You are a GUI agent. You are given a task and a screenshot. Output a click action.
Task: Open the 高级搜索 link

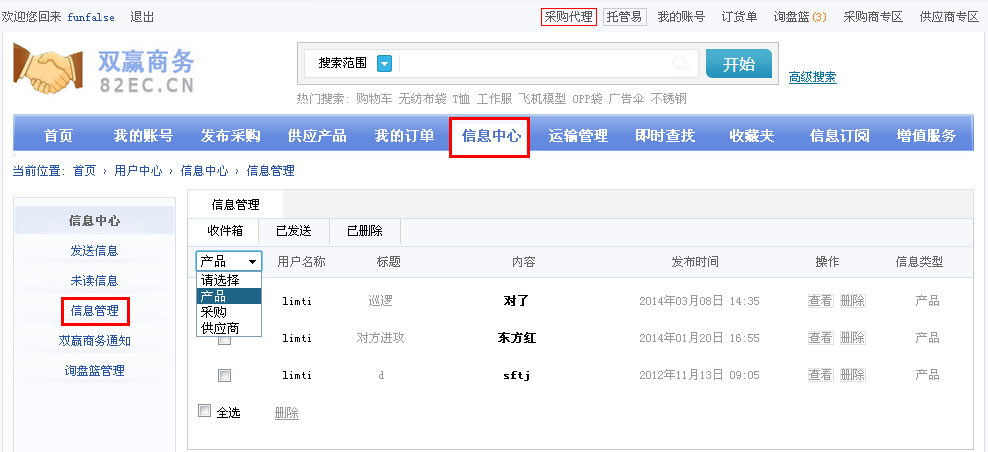[x=812, y=77]
